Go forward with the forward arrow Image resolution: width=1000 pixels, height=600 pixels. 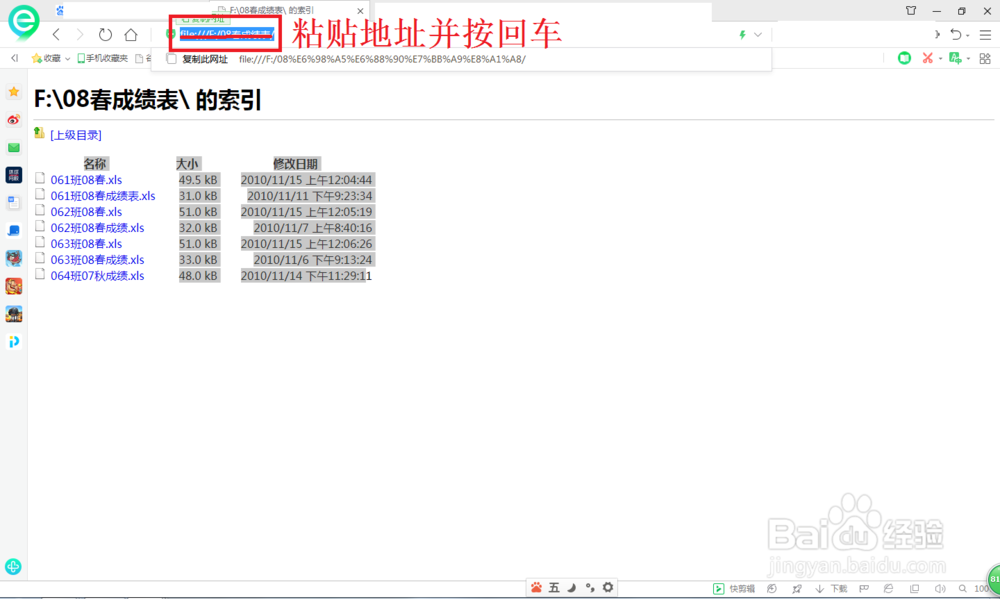coord(80,34)
